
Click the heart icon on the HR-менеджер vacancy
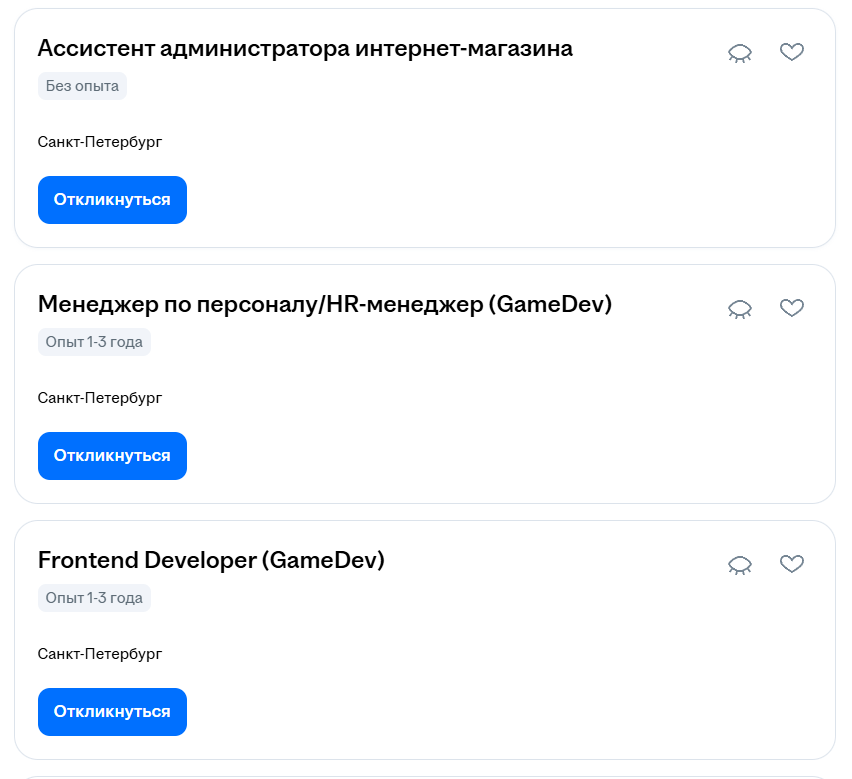pyautogui.click(x=792, y=308)
